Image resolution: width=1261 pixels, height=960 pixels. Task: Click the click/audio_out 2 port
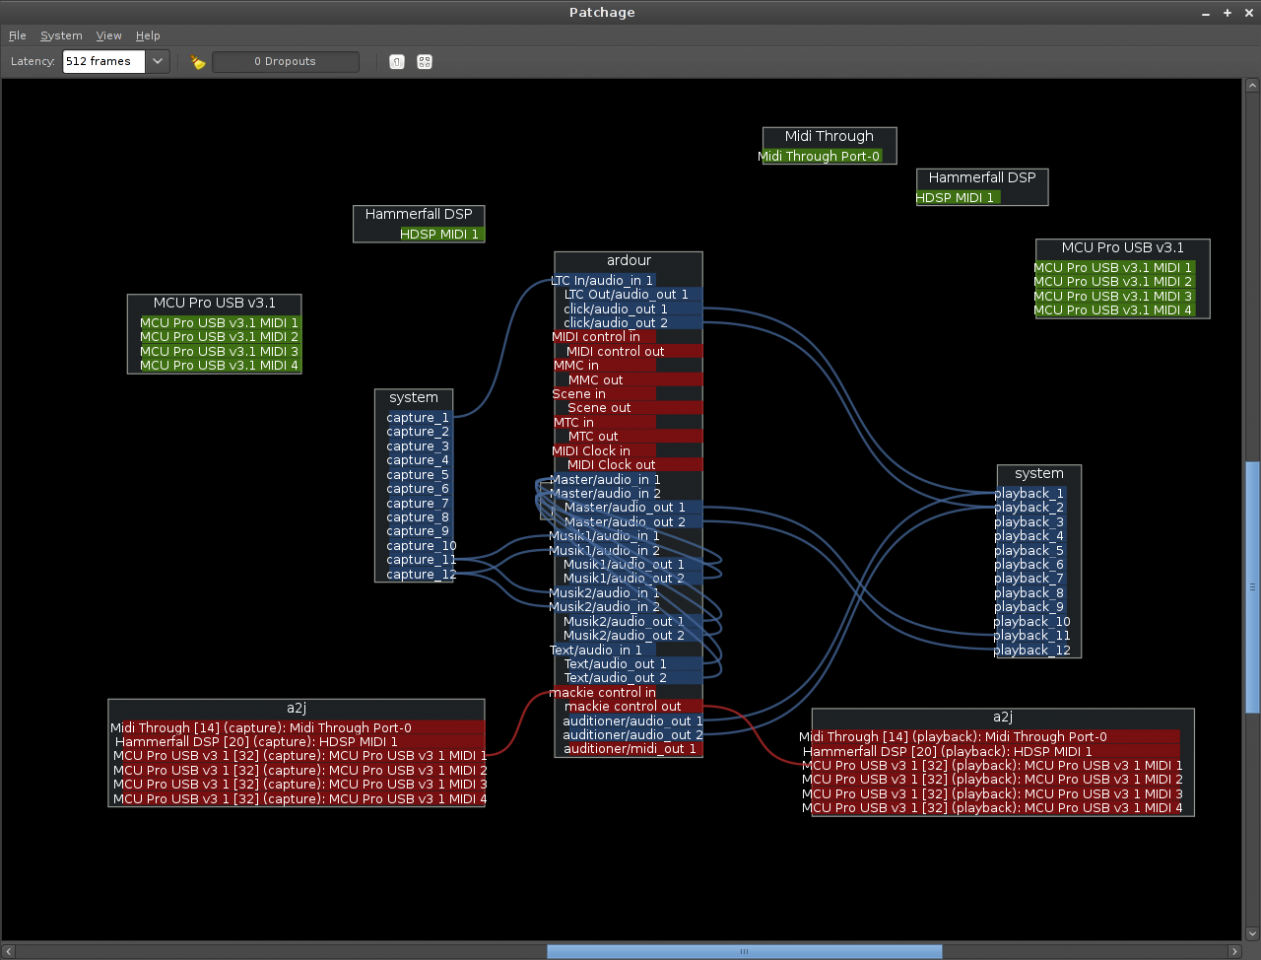[628, 323]
